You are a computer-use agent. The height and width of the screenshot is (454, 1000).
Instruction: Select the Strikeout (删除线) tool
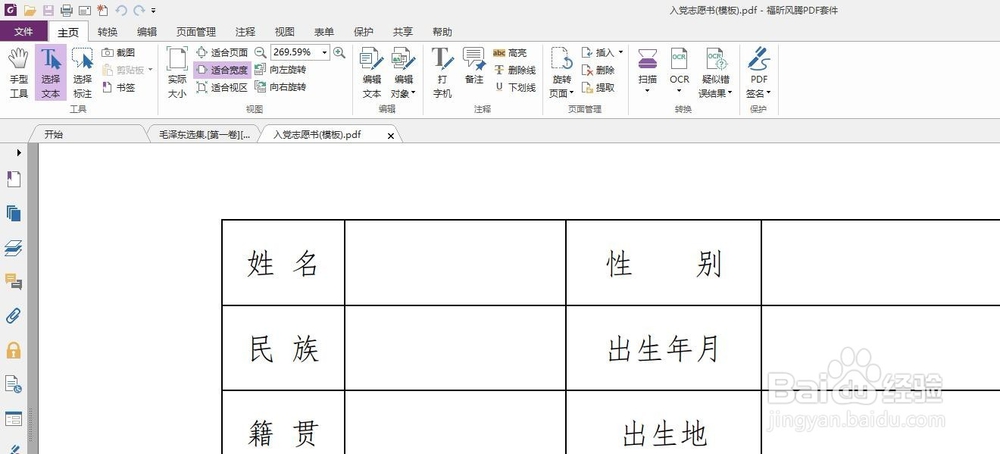pyautogui.click(x=515, y=70)
